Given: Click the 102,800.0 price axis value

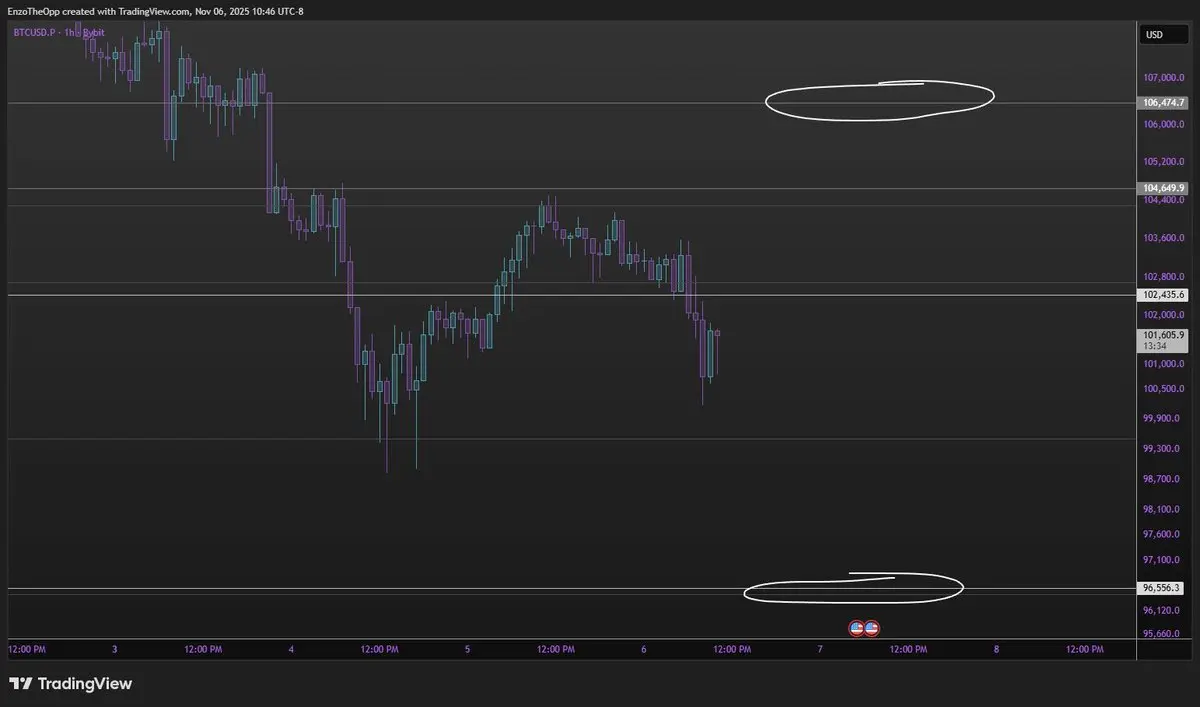Looking at the screenshot, I should pyautogui.click(x=1164, y=277).
